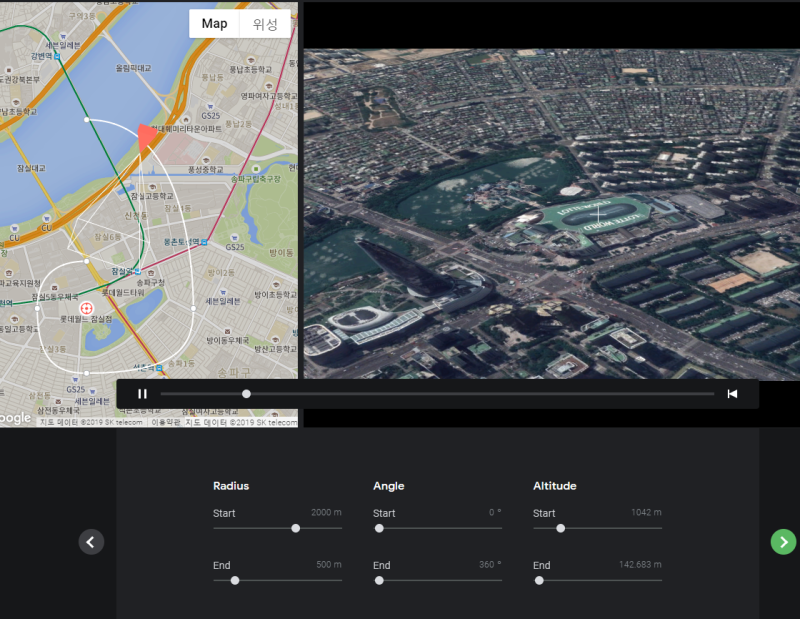
Task: Go to the previous step arrow
Action: pos(91,541)
